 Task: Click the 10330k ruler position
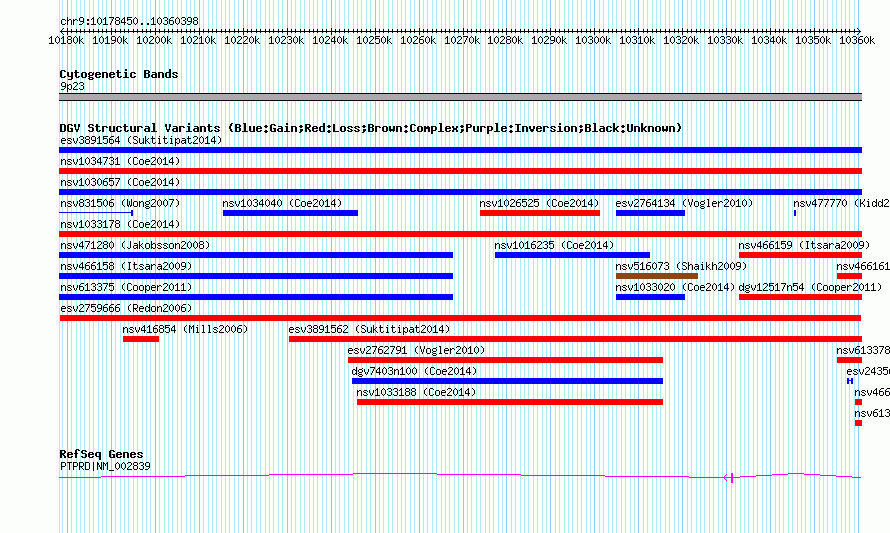[725, 40]
